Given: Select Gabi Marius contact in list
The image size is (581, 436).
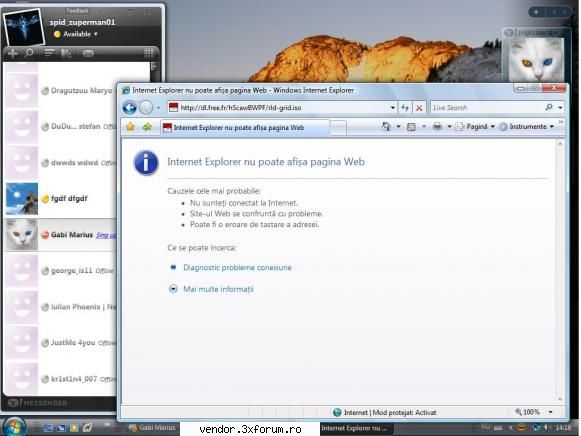Looking at the screenshot, I should pyautogui.click(x=60, y=235).
